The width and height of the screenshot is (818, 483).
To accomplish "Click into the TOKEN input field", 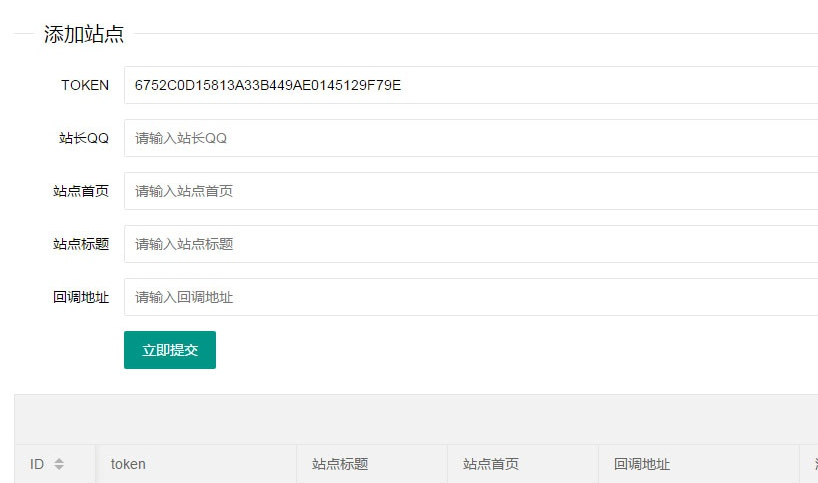I will (470, 85).
